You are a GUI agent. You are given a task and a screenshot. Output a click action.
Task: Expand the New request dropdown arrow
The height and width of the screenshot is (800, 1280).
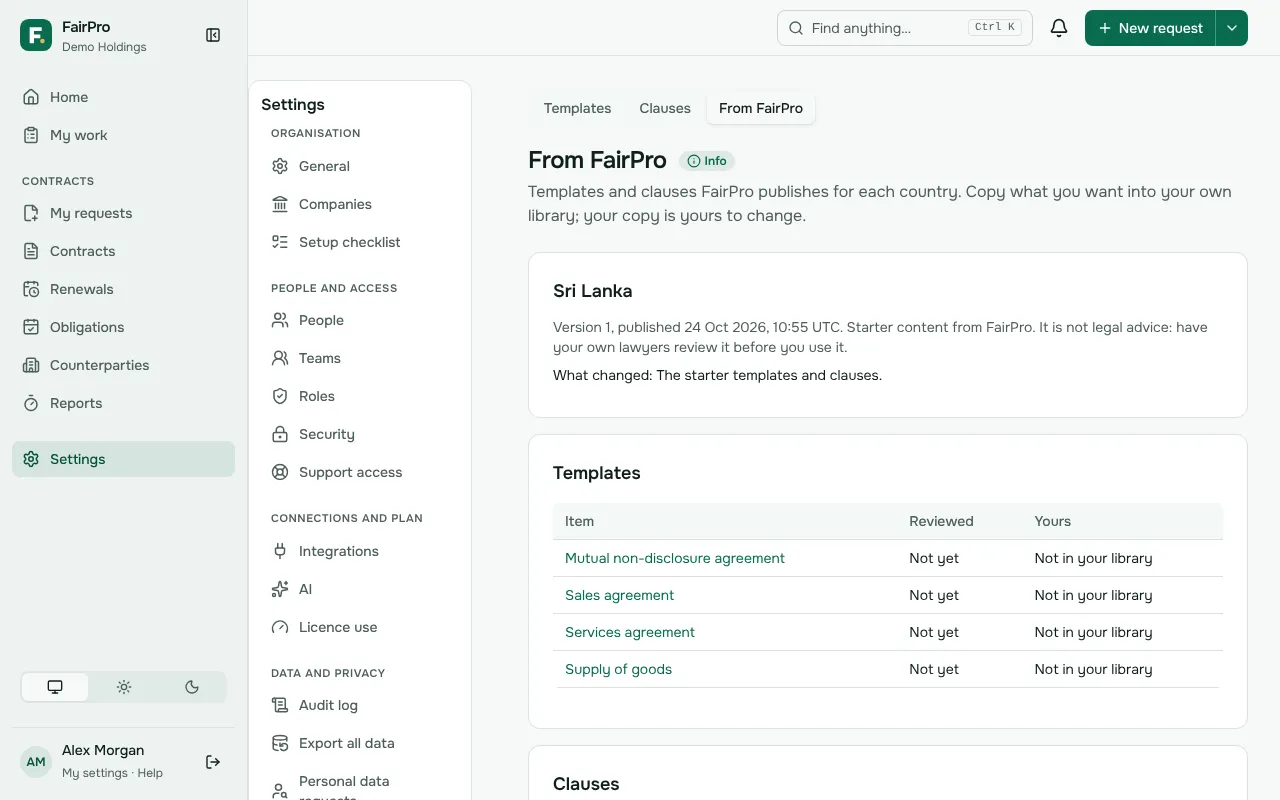[x=1232, y=28]
